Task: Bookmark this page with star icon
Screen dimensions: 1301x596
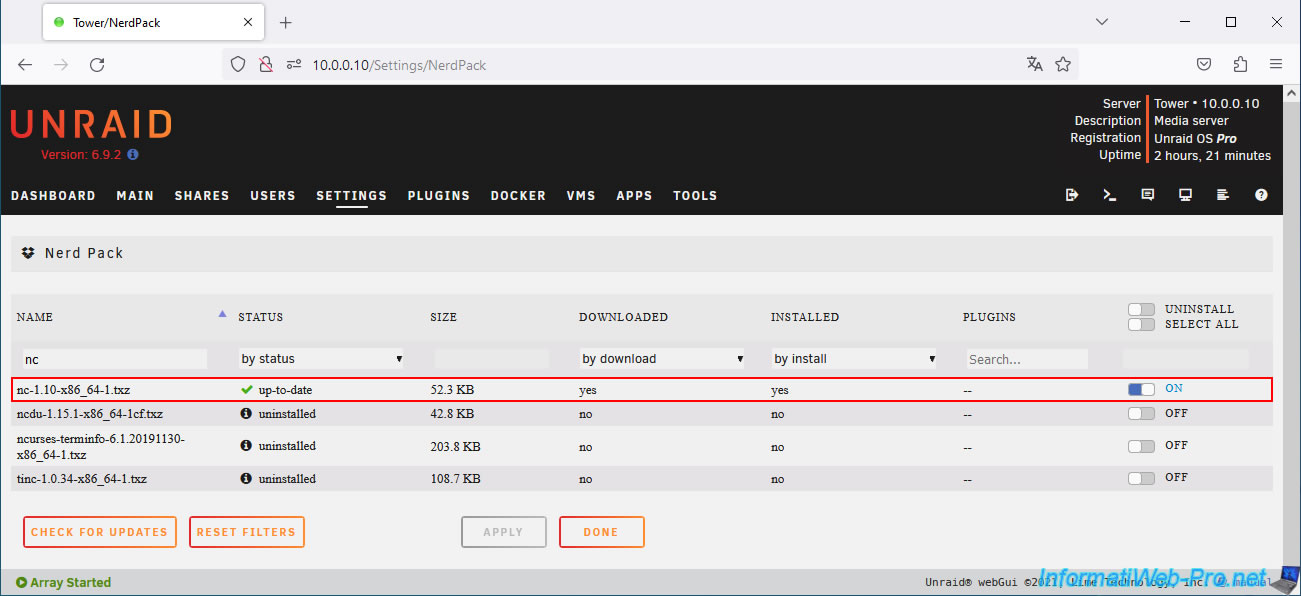Action: [x=1063, y=64]
